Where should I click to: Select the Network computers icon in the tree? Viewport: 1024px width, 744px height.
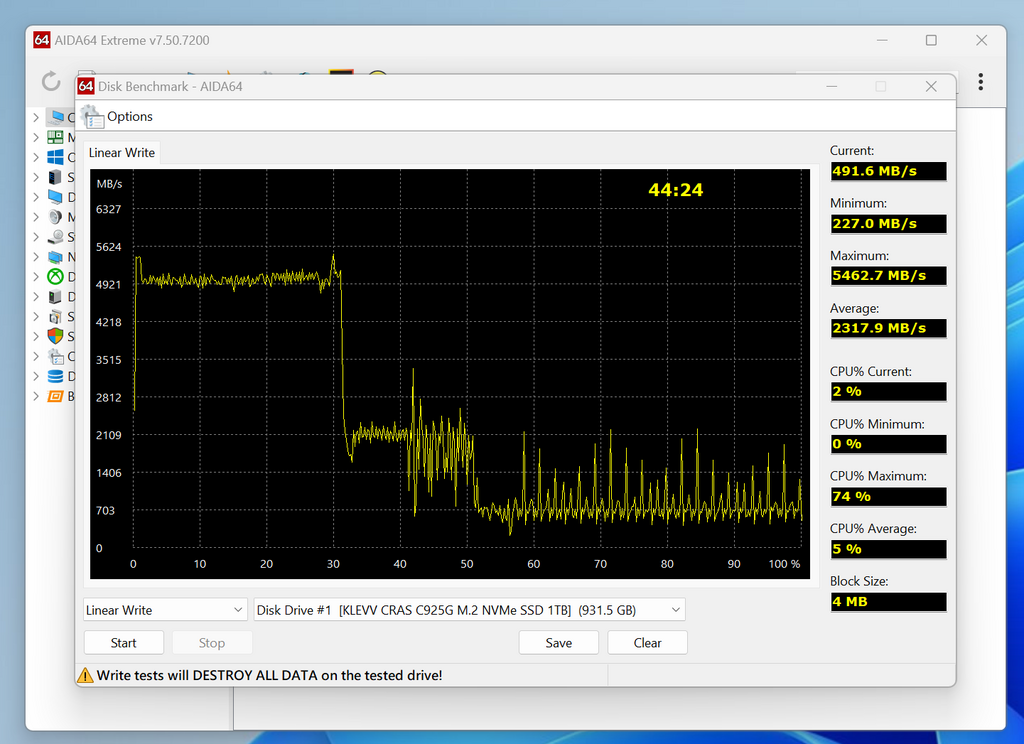click(56, 257)
